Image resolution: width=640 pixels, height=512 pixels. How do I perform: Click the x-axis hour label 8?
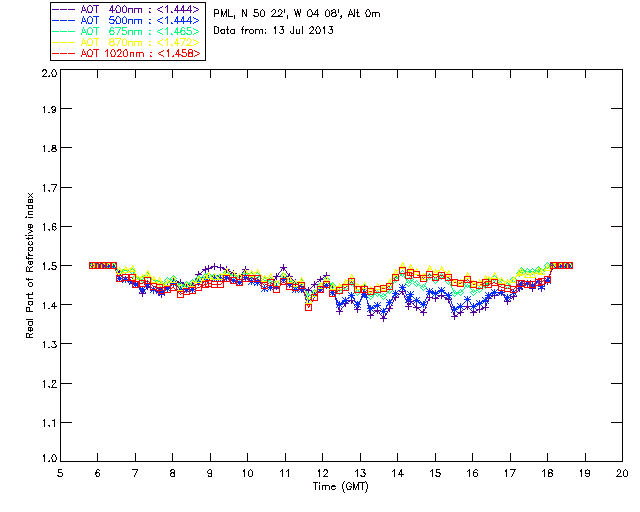point(173,473)
